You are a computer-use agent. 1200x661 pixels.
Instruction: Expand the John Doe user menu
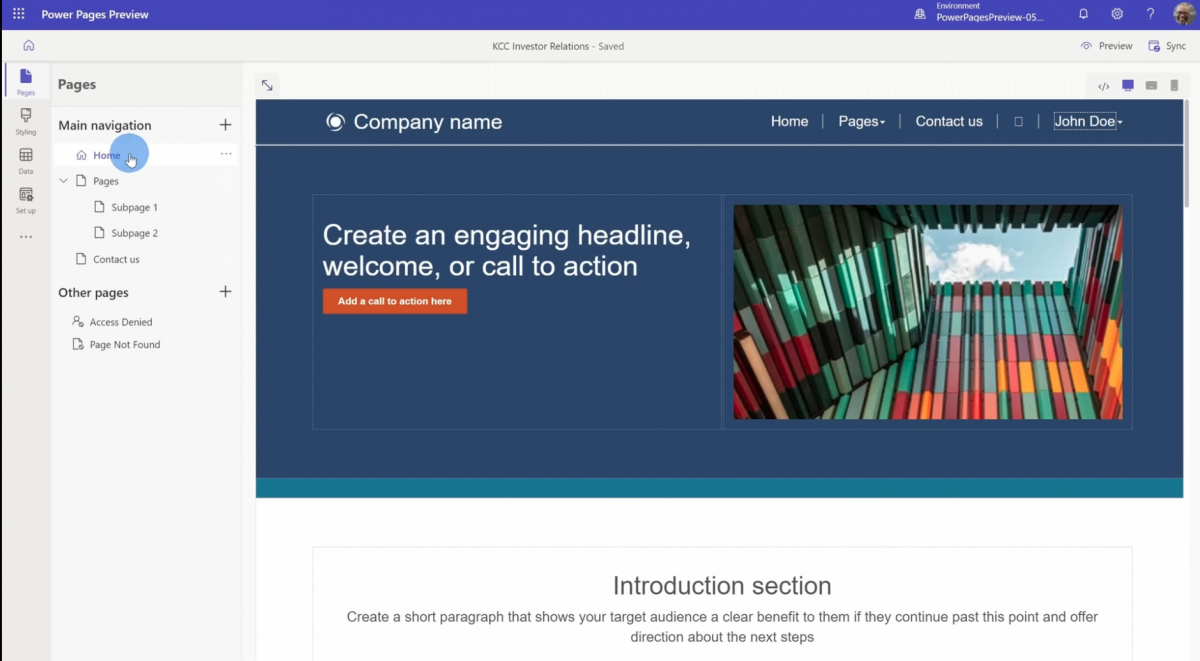1088,122
